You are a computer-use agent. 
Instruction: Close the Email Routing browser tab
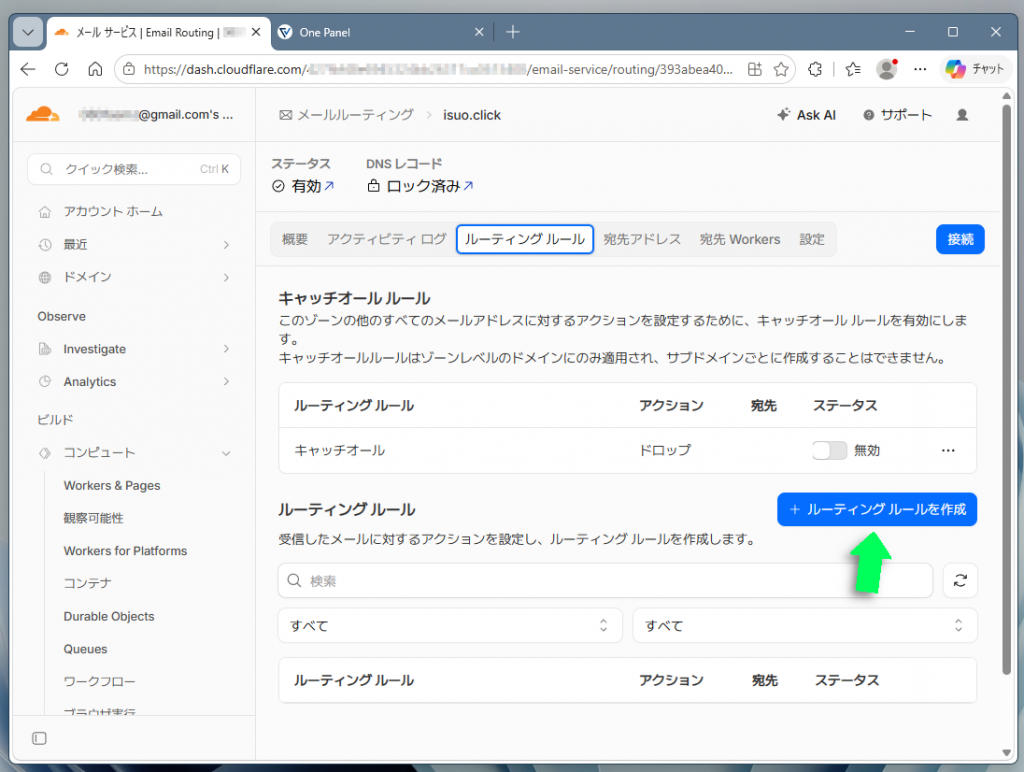pos(256,32)
